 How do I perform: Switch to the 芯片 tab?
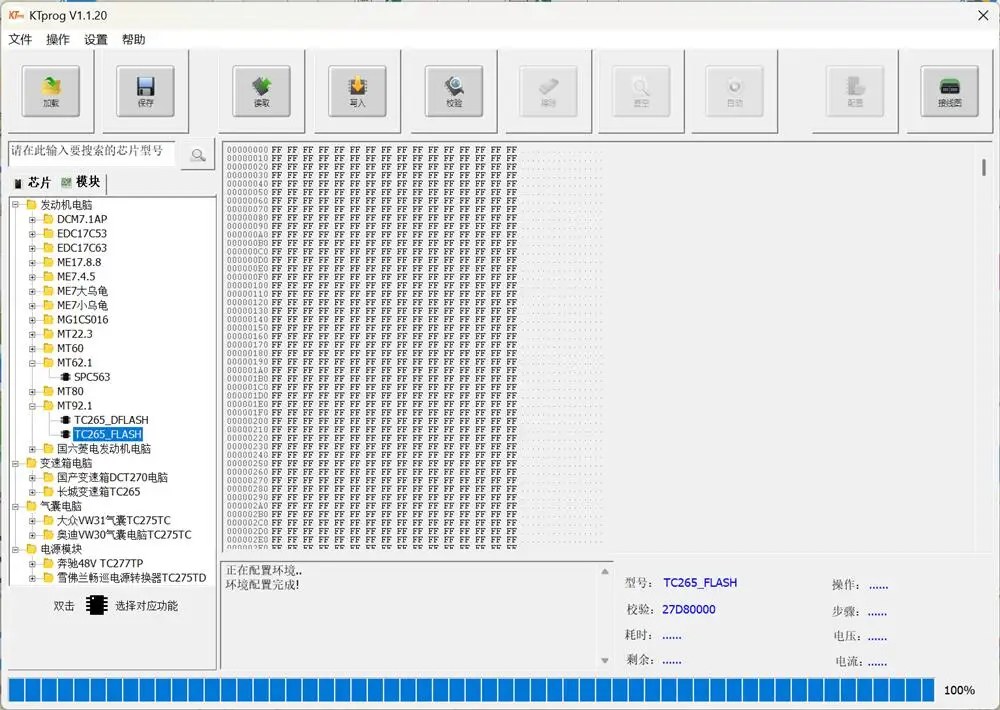tap(32, 183)
